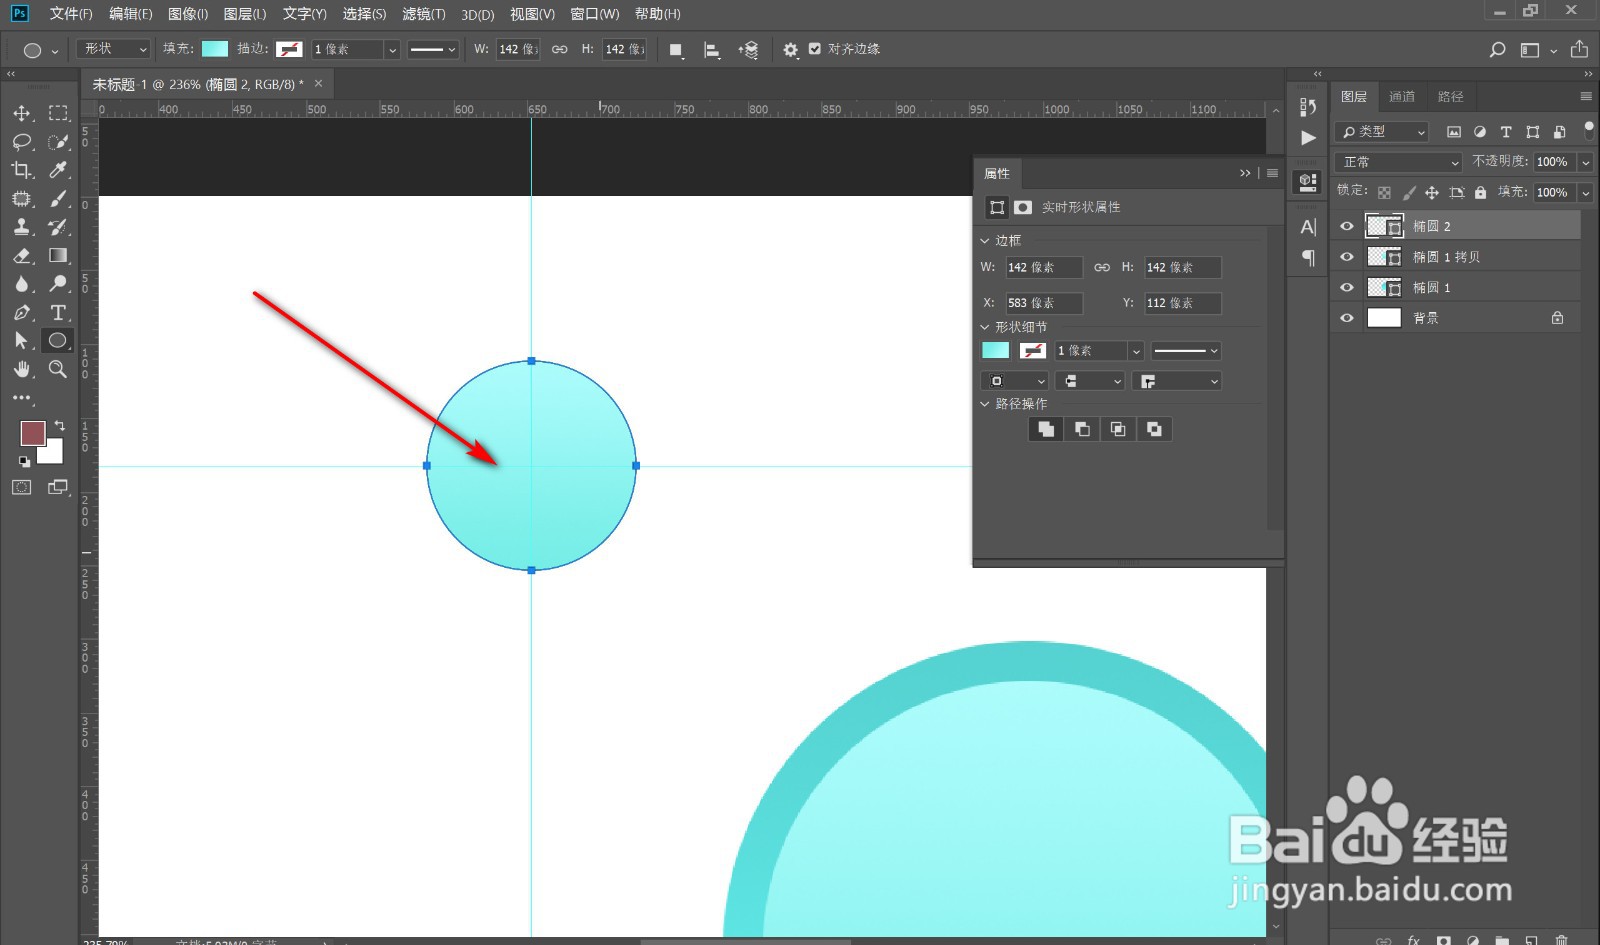The image size is (1600, 945).
Task: Select the Blur tool
Action: click(x=22, y=284)
